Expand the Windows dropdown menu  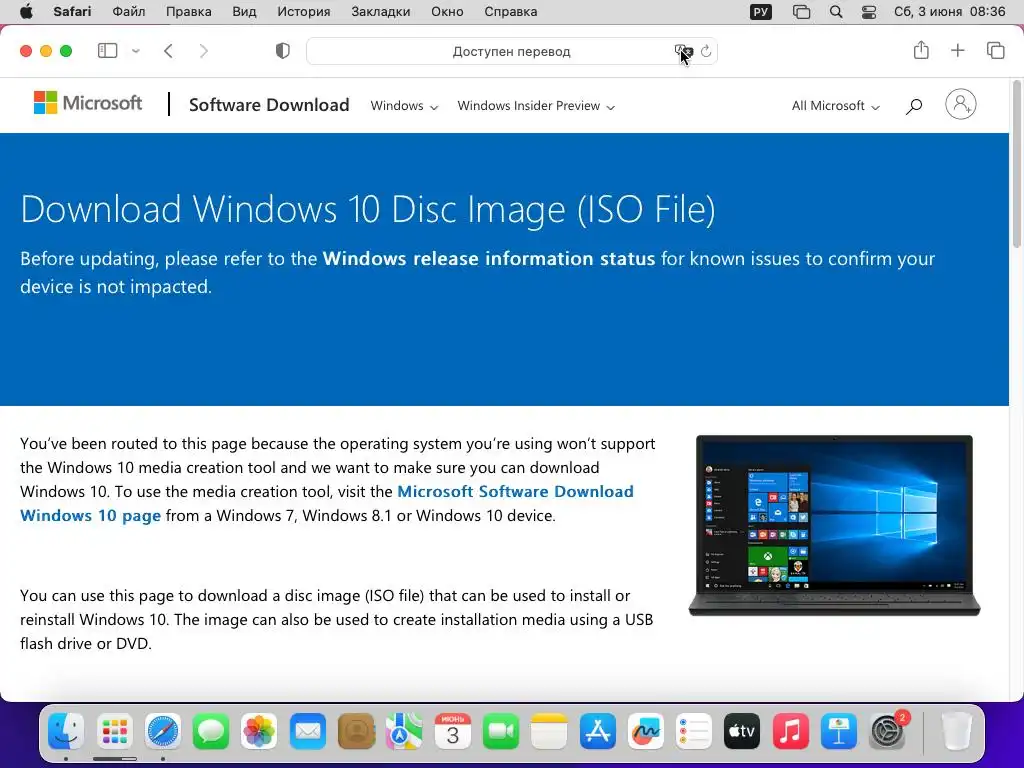404,106
